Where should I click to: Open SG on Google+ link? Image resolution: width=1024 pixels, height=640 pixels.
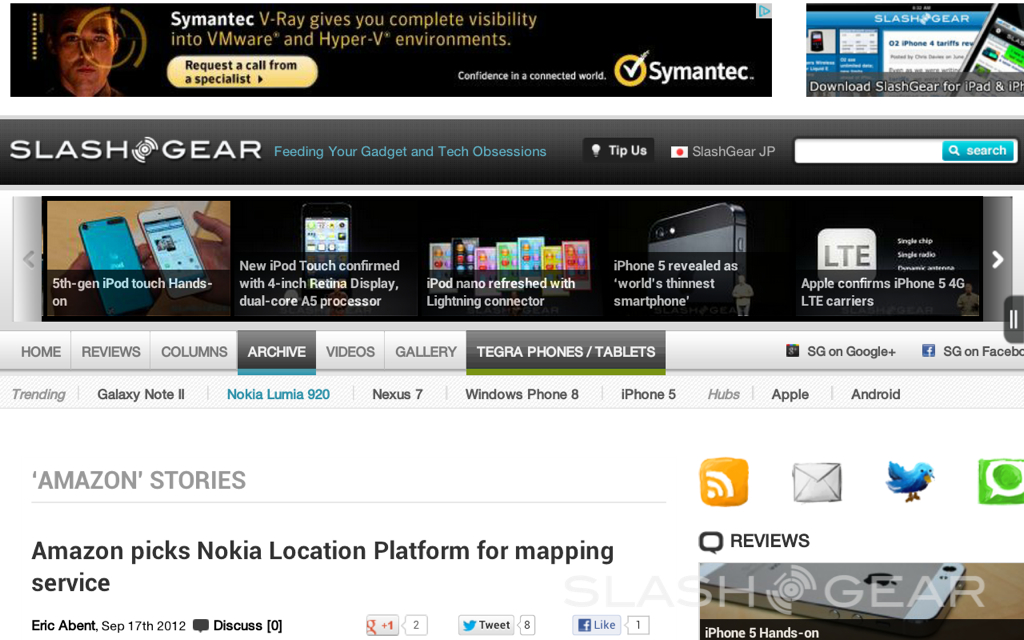click(x=841, y=351)
